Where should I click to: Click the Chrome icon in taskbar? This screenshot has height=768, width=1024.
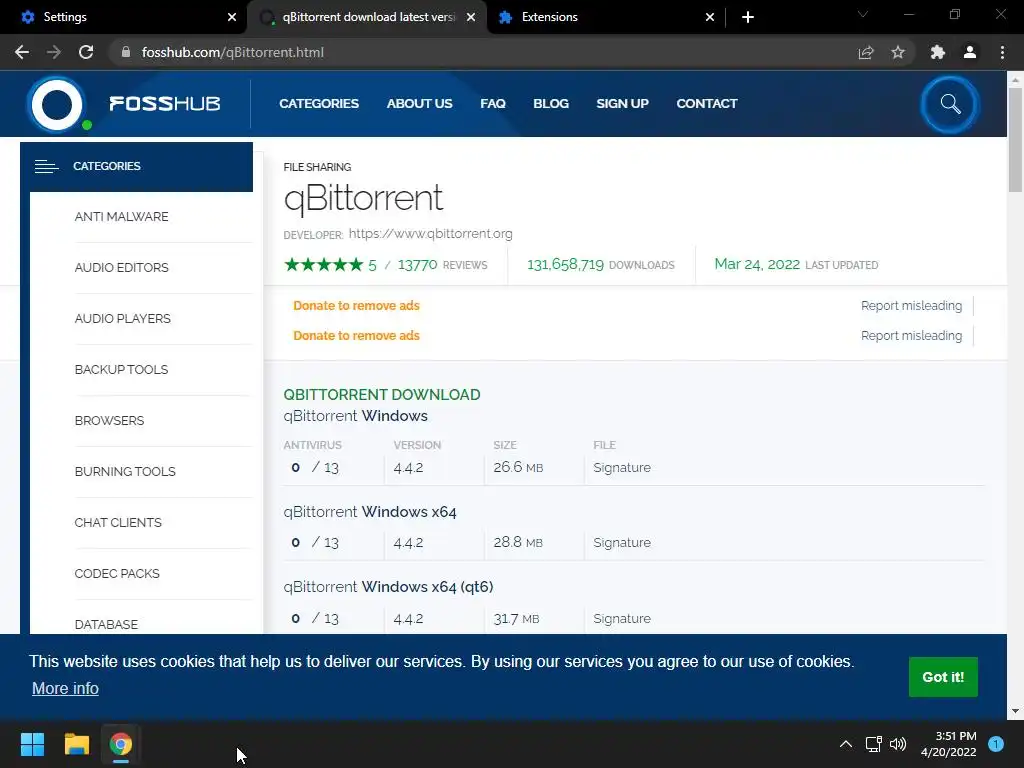coord(121,744)
